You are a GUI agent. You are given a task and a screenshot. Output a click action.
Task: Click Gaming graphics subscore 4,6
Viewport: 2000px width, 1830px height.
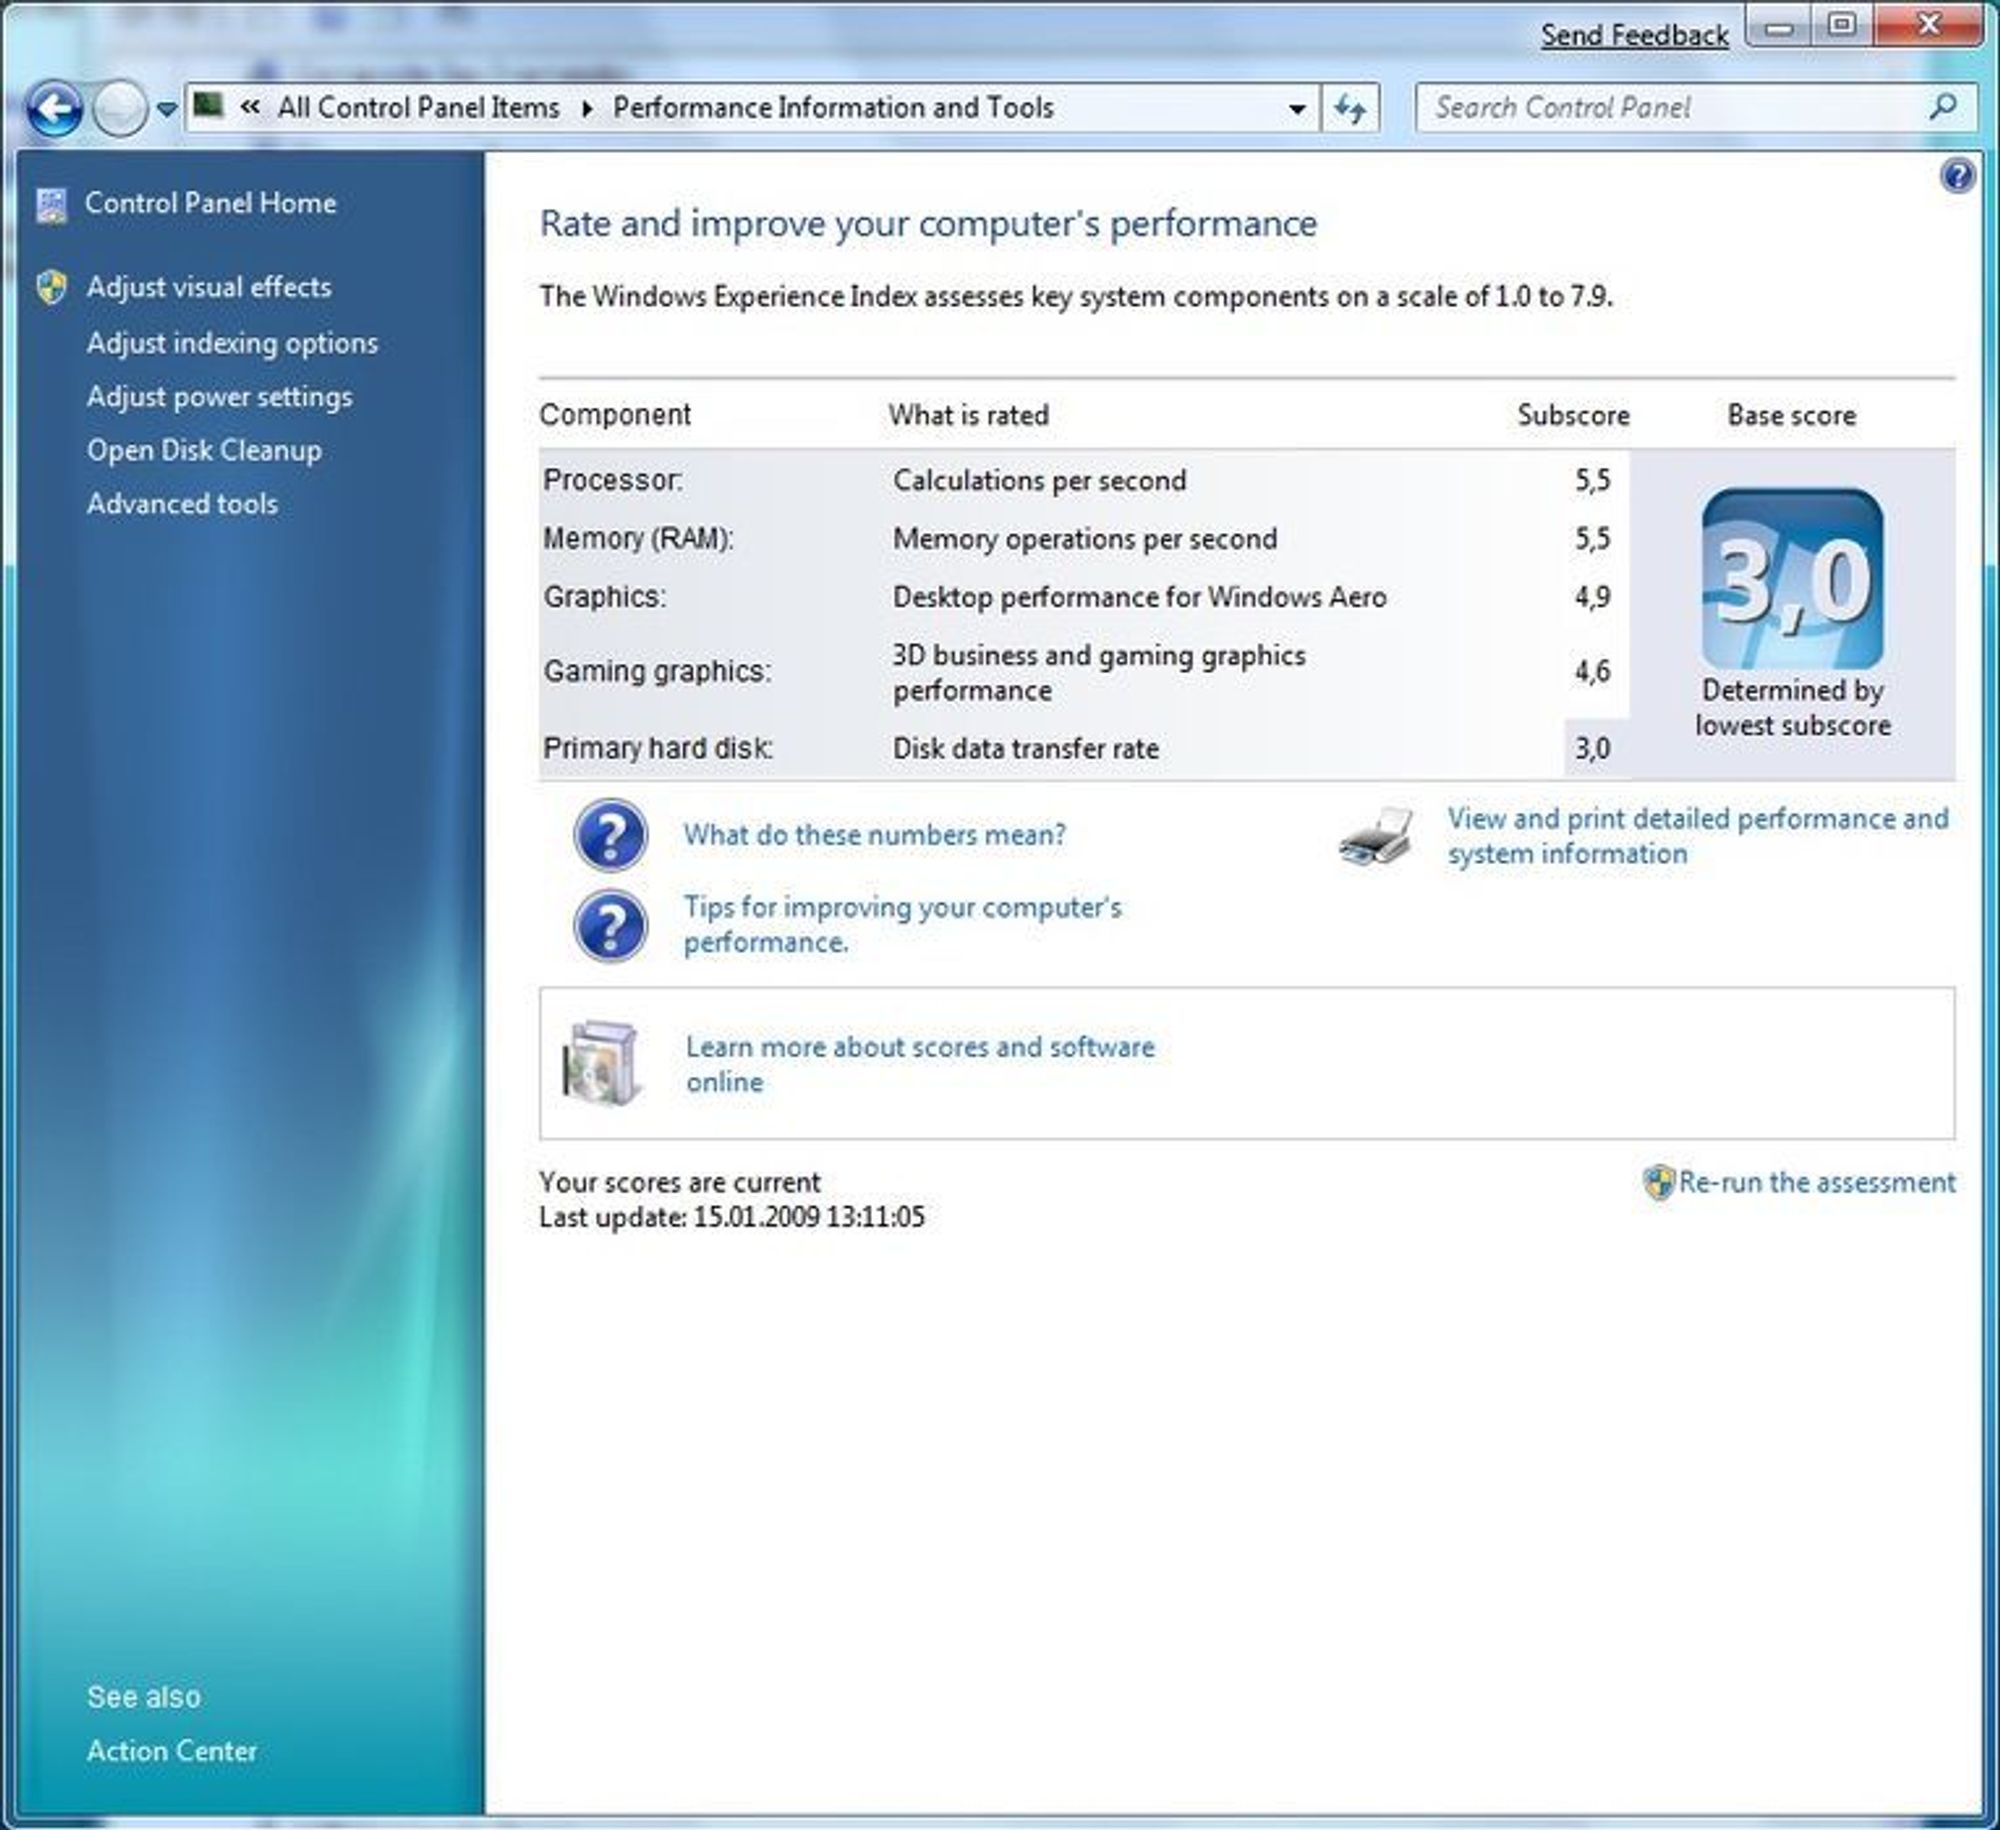coord(1593,671)
